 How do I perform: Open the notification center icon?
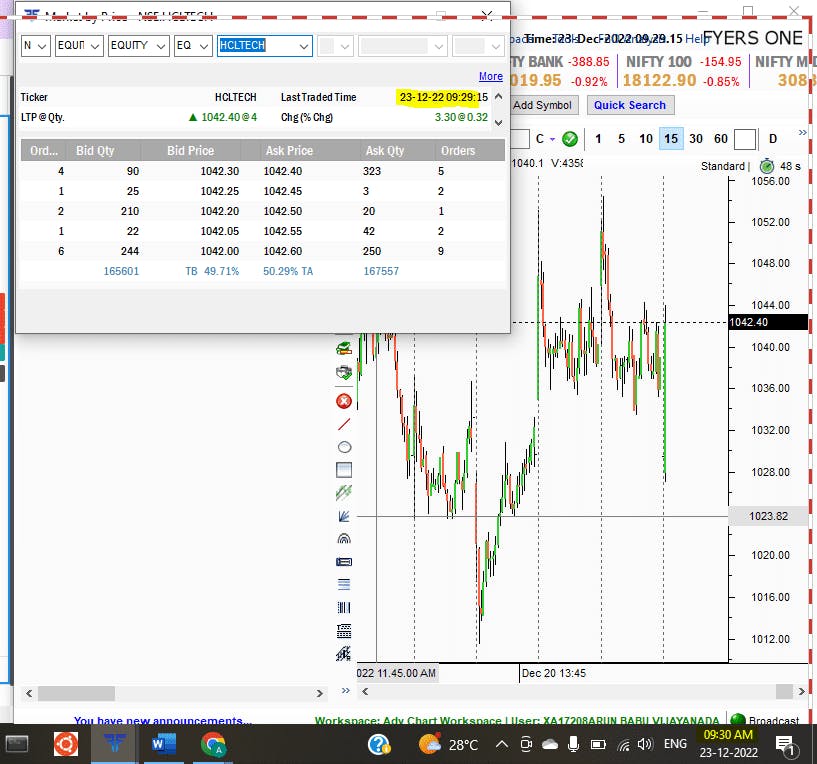click(x=785, y=745)
